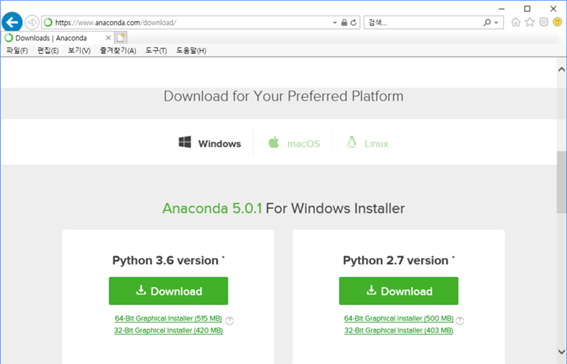Open the Home page icon

(x=516, y=22)
